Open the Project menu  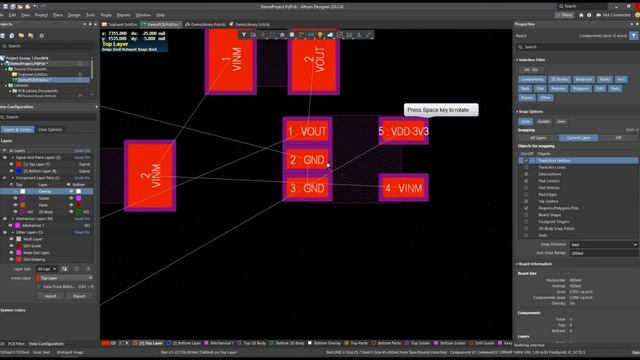pyautogui.click(x=41, y=15)
